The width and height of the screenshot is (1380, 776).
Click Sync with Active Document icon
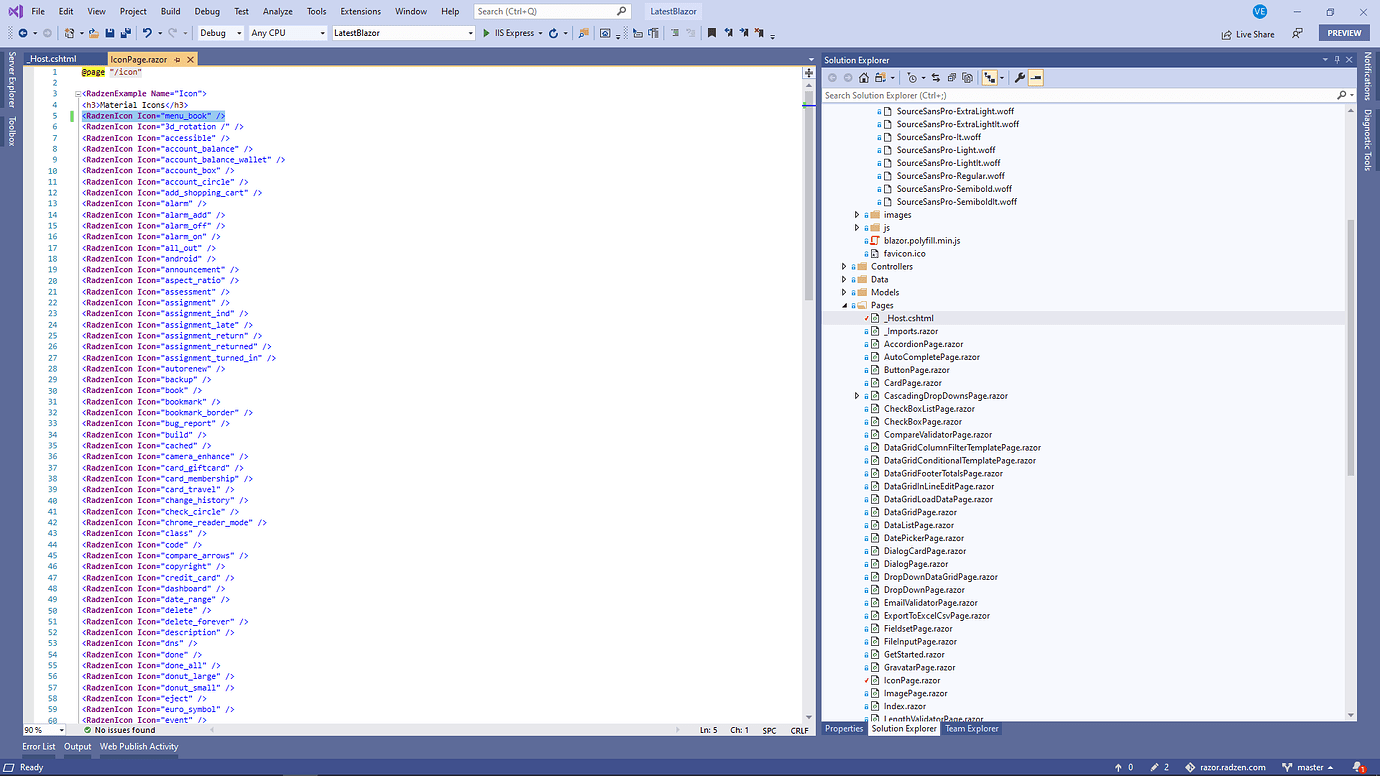936,77
